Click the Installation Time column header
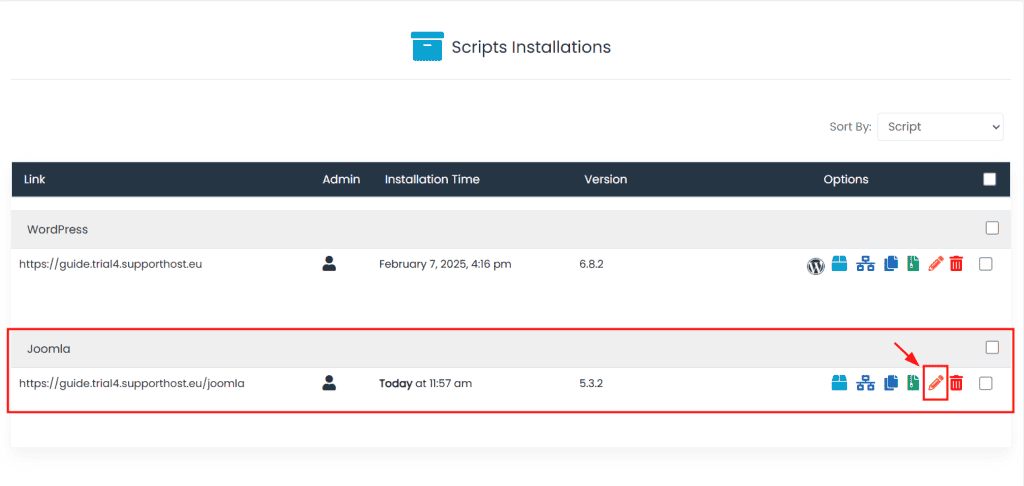Viewport: 1024px width, 486px height. pyautogui.click(x=432, y=180)
